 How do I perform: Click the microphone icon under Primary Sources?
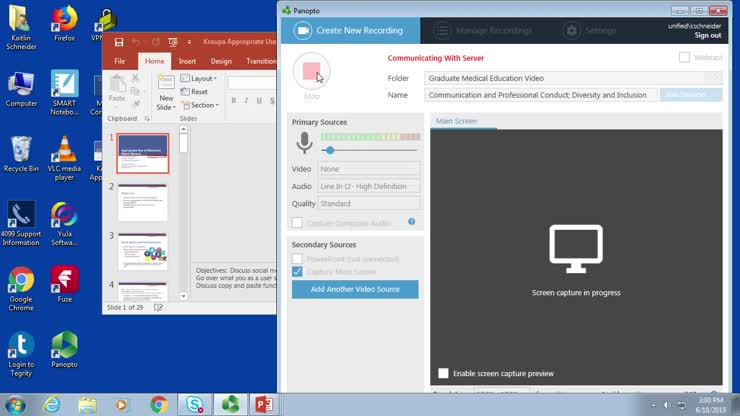coord(304,144)
